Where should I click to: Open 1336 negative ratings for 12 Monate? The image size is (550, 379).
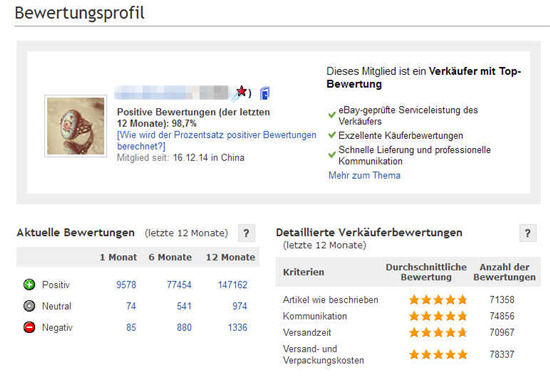pyautogui.click(x=237, y=327)
